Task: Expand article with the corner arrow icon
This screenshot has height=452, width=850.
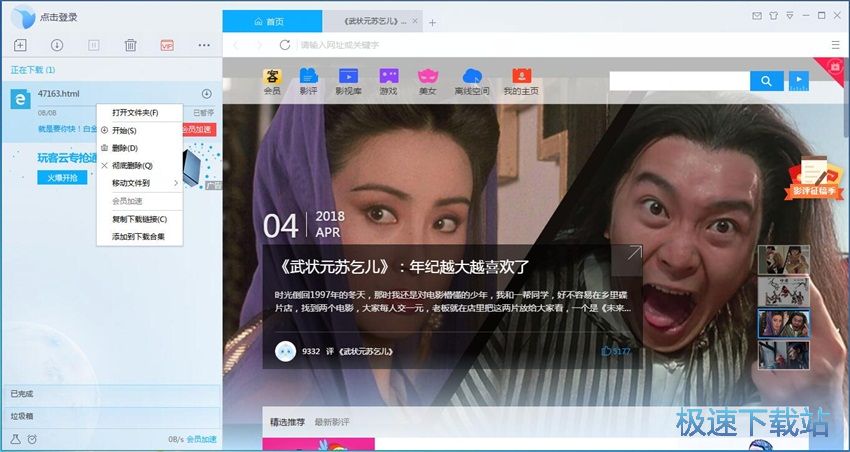Action: [634, 253]
